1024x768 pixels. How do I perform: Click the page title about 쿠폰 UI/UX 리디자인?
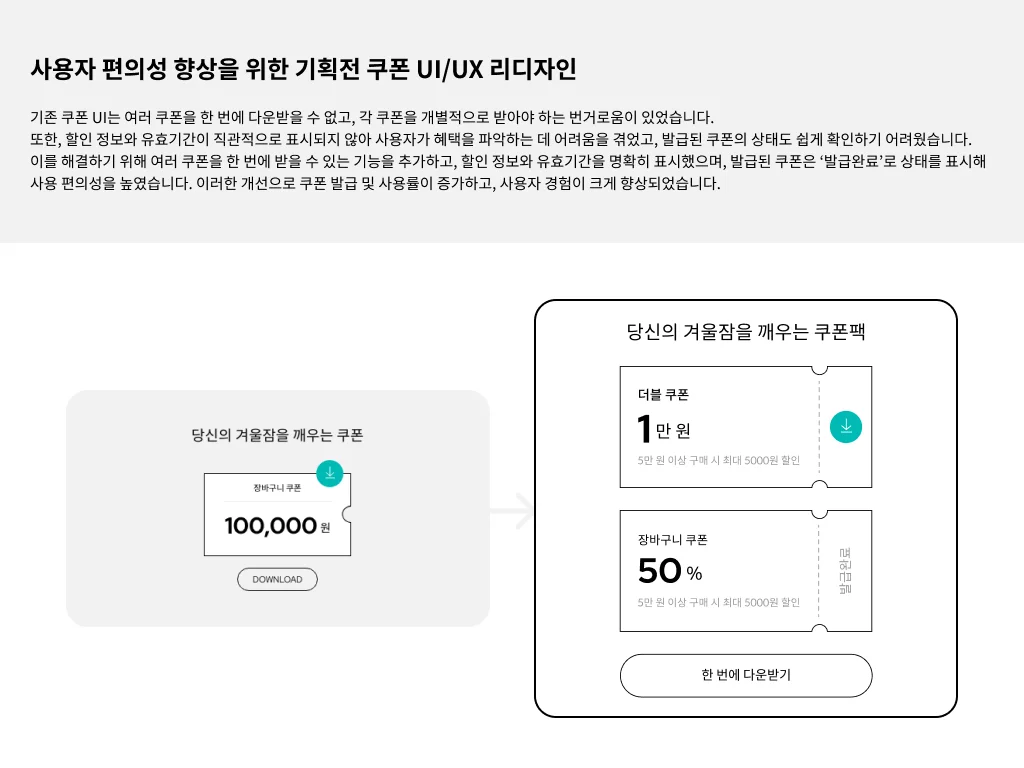(x=303, y=70)
